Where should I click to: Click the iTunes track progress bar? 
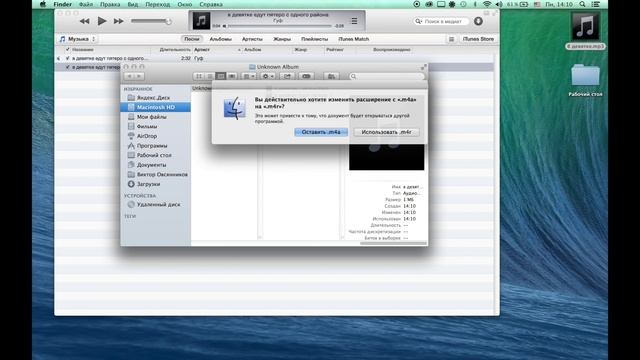(280, 26)
